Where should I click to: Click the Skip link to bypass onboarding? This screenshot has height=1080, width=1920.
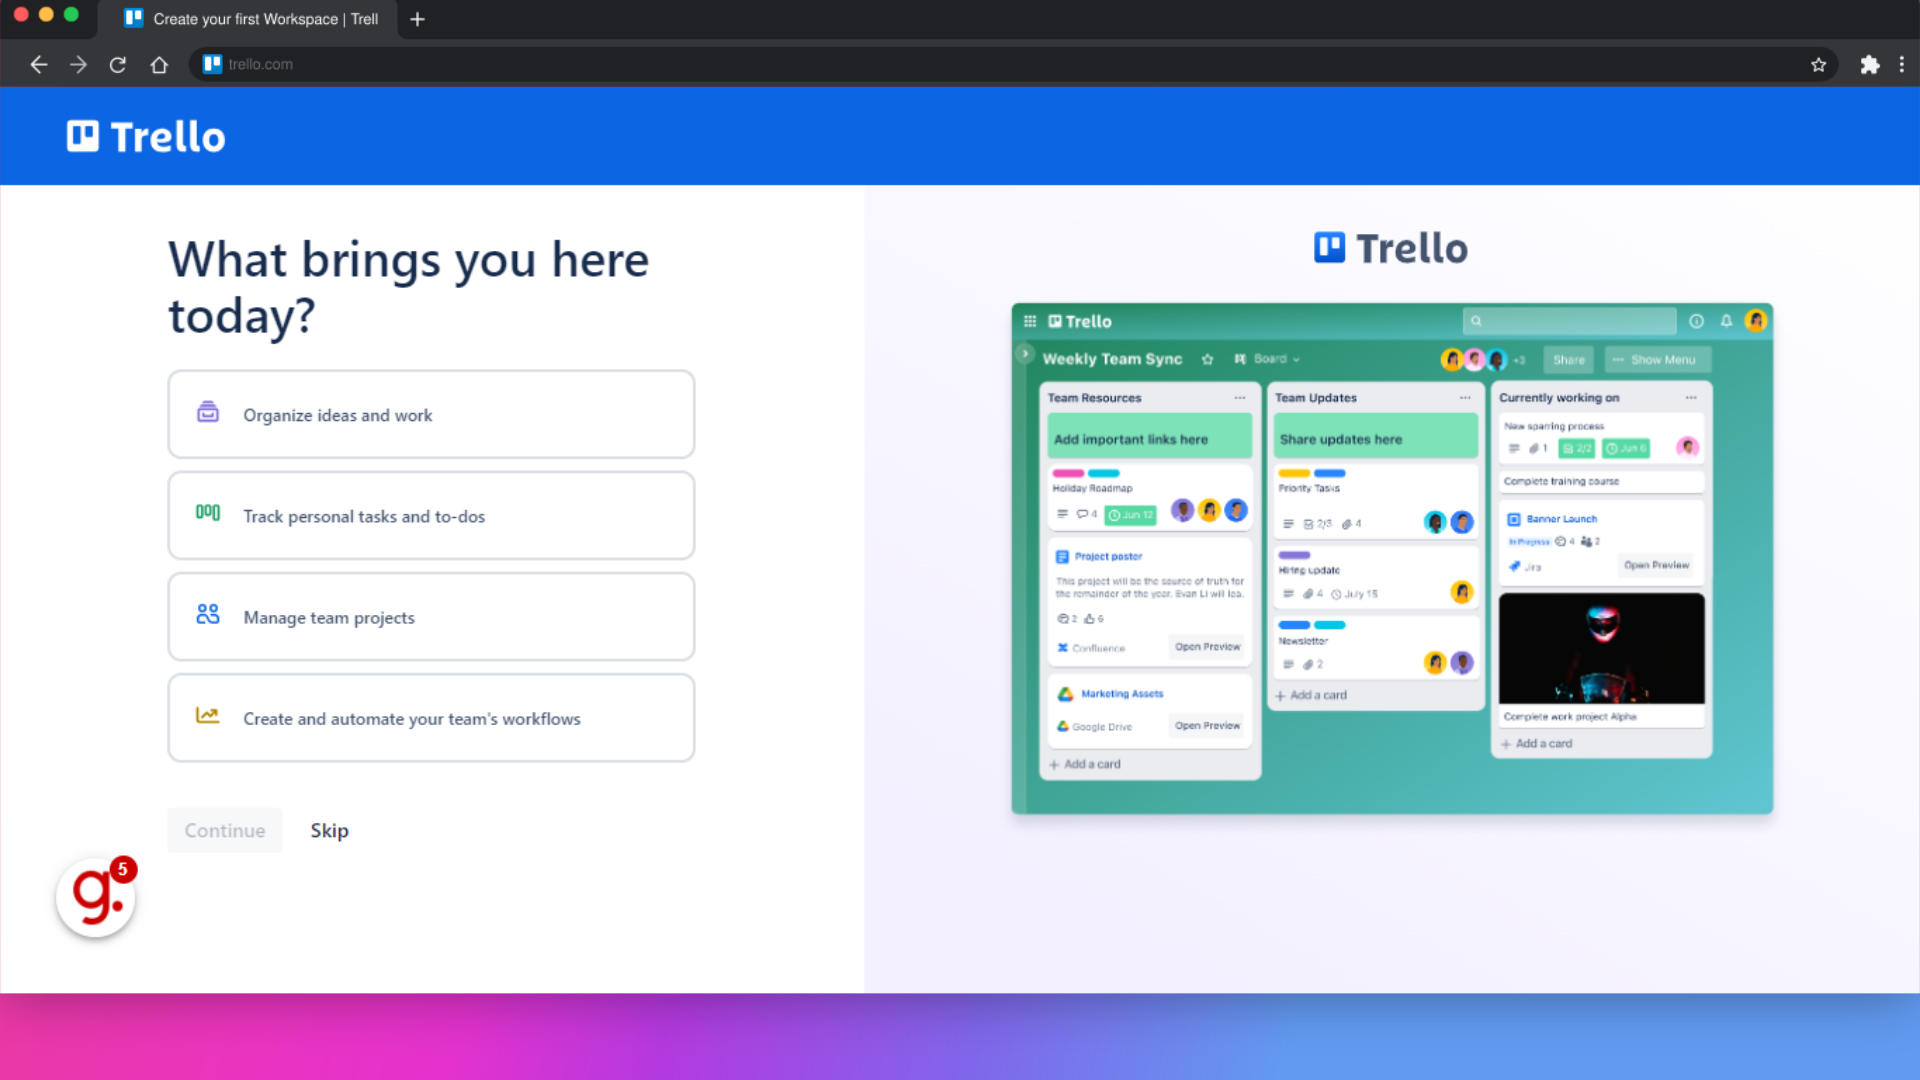coord(330,831)
